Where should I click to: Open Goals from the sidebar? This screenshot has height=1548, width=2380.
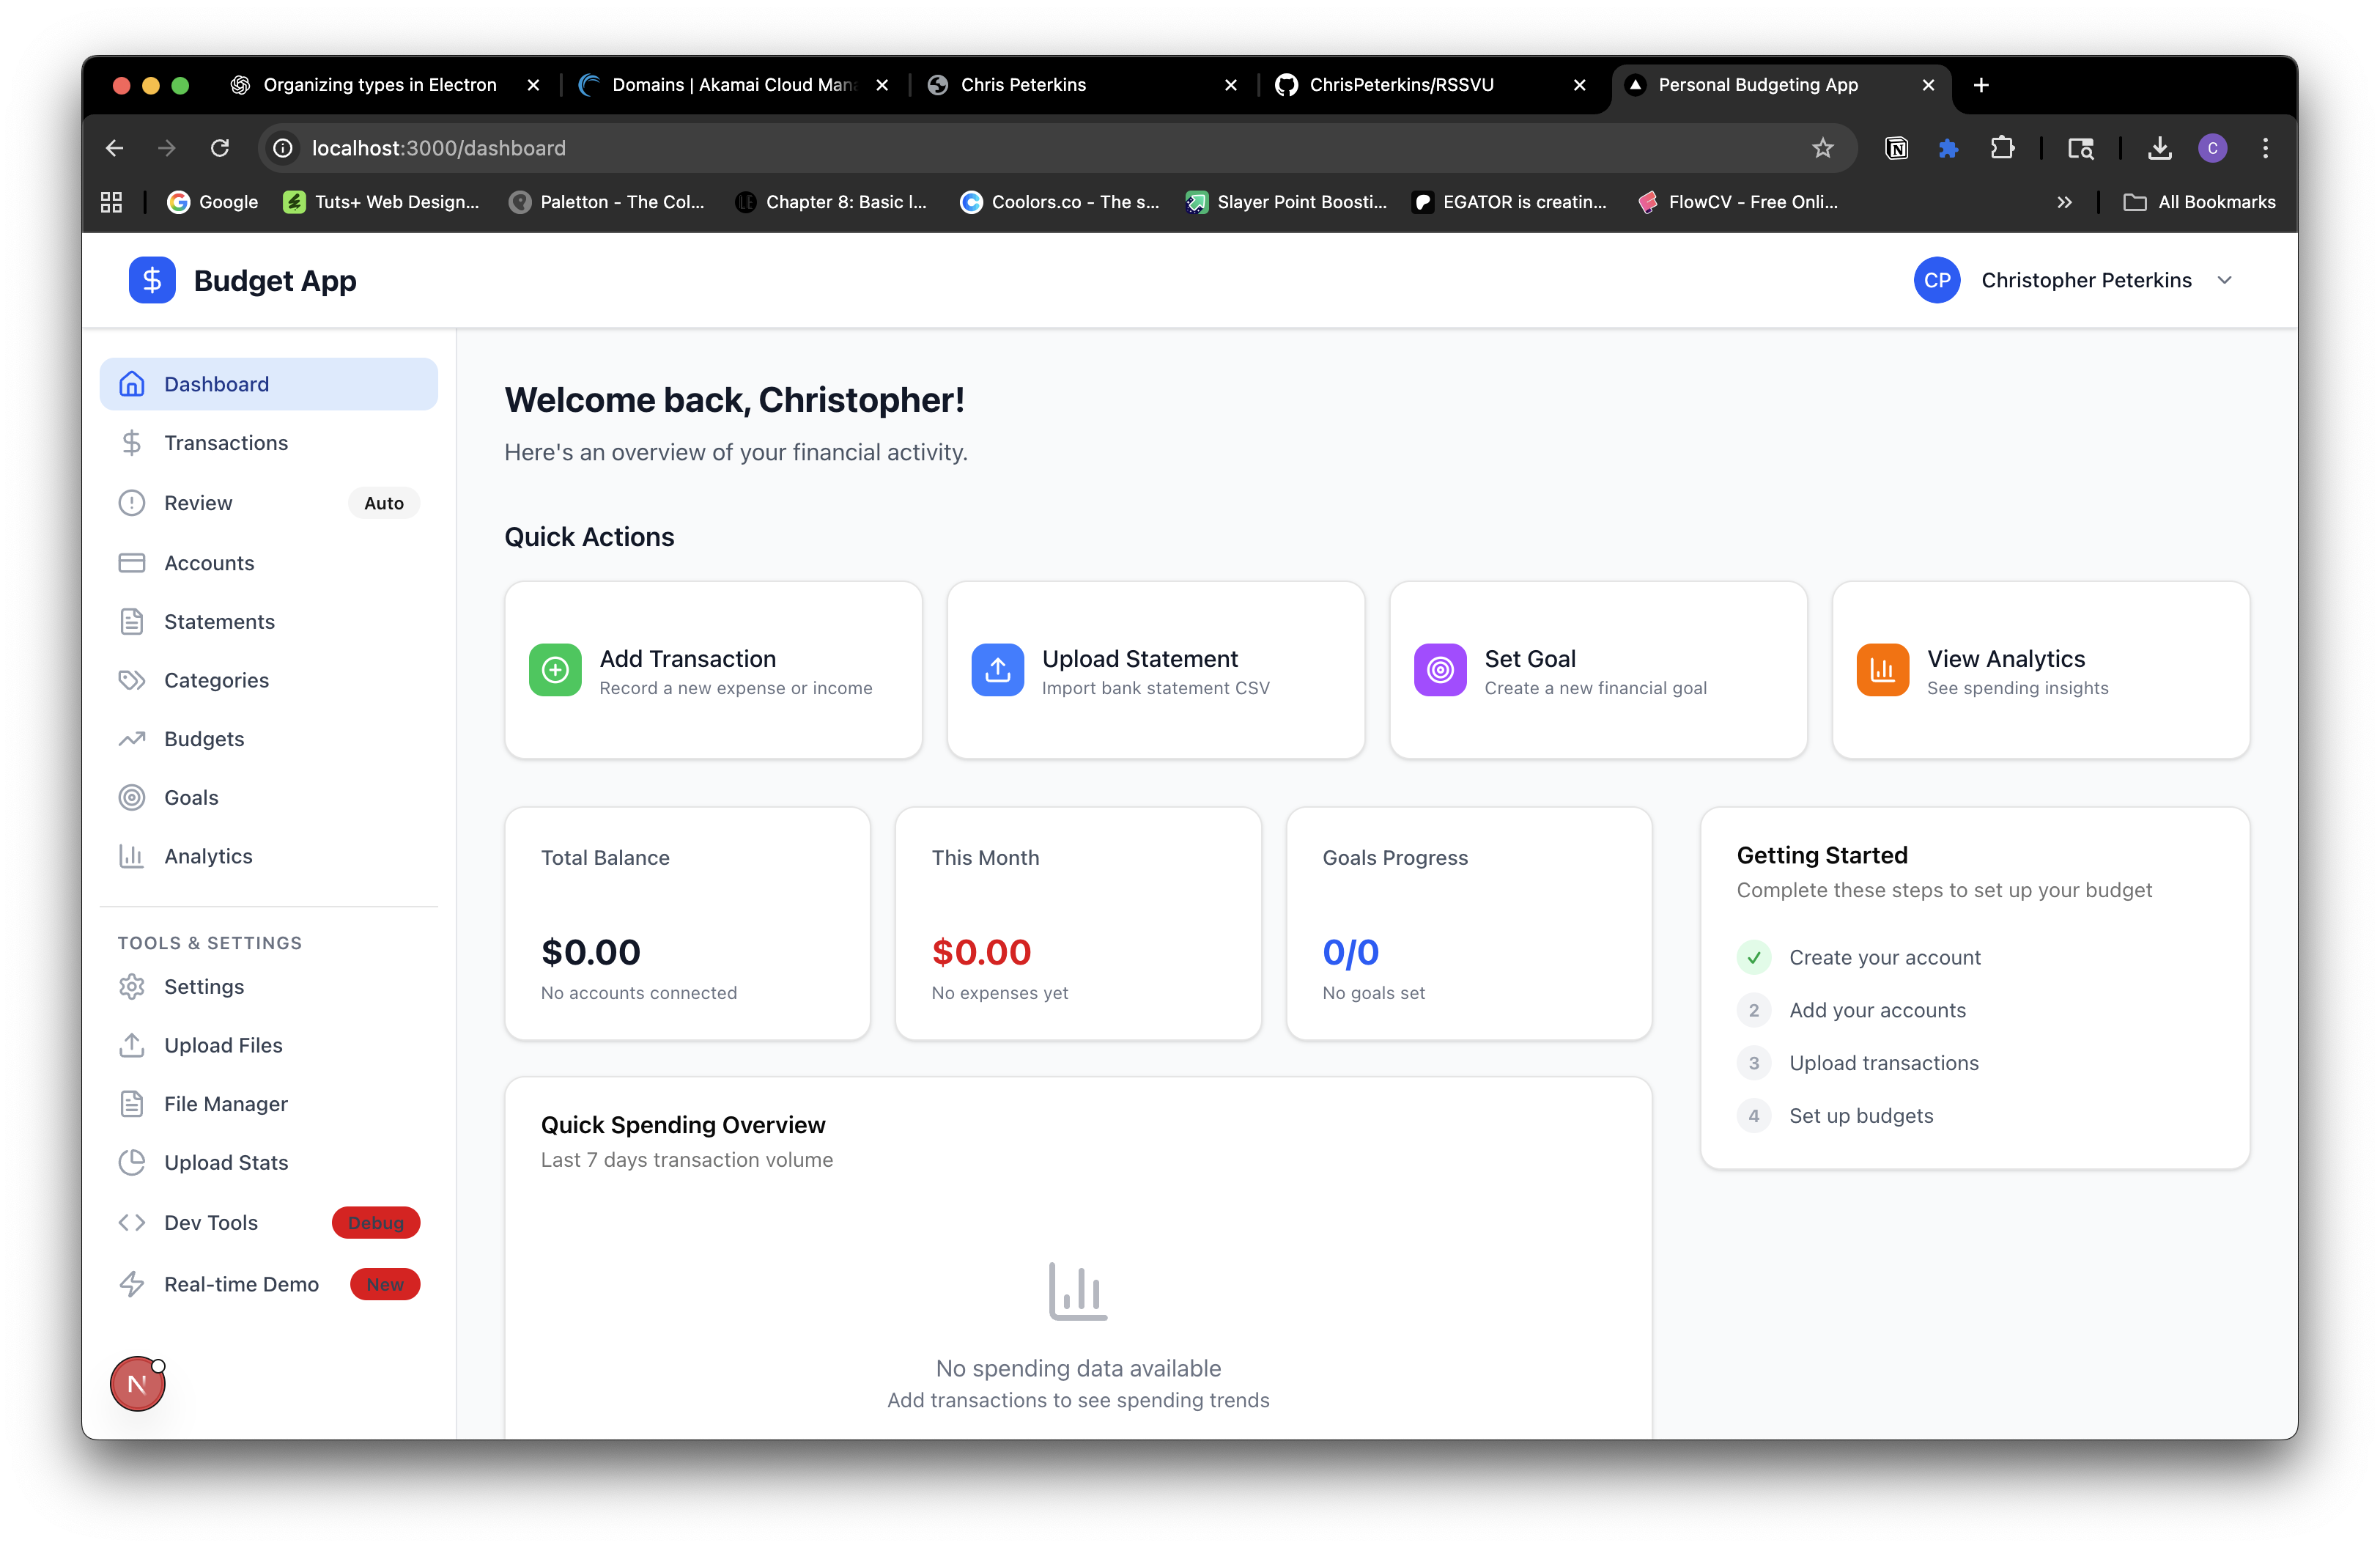pyautogui.click(x=191, y=797)
